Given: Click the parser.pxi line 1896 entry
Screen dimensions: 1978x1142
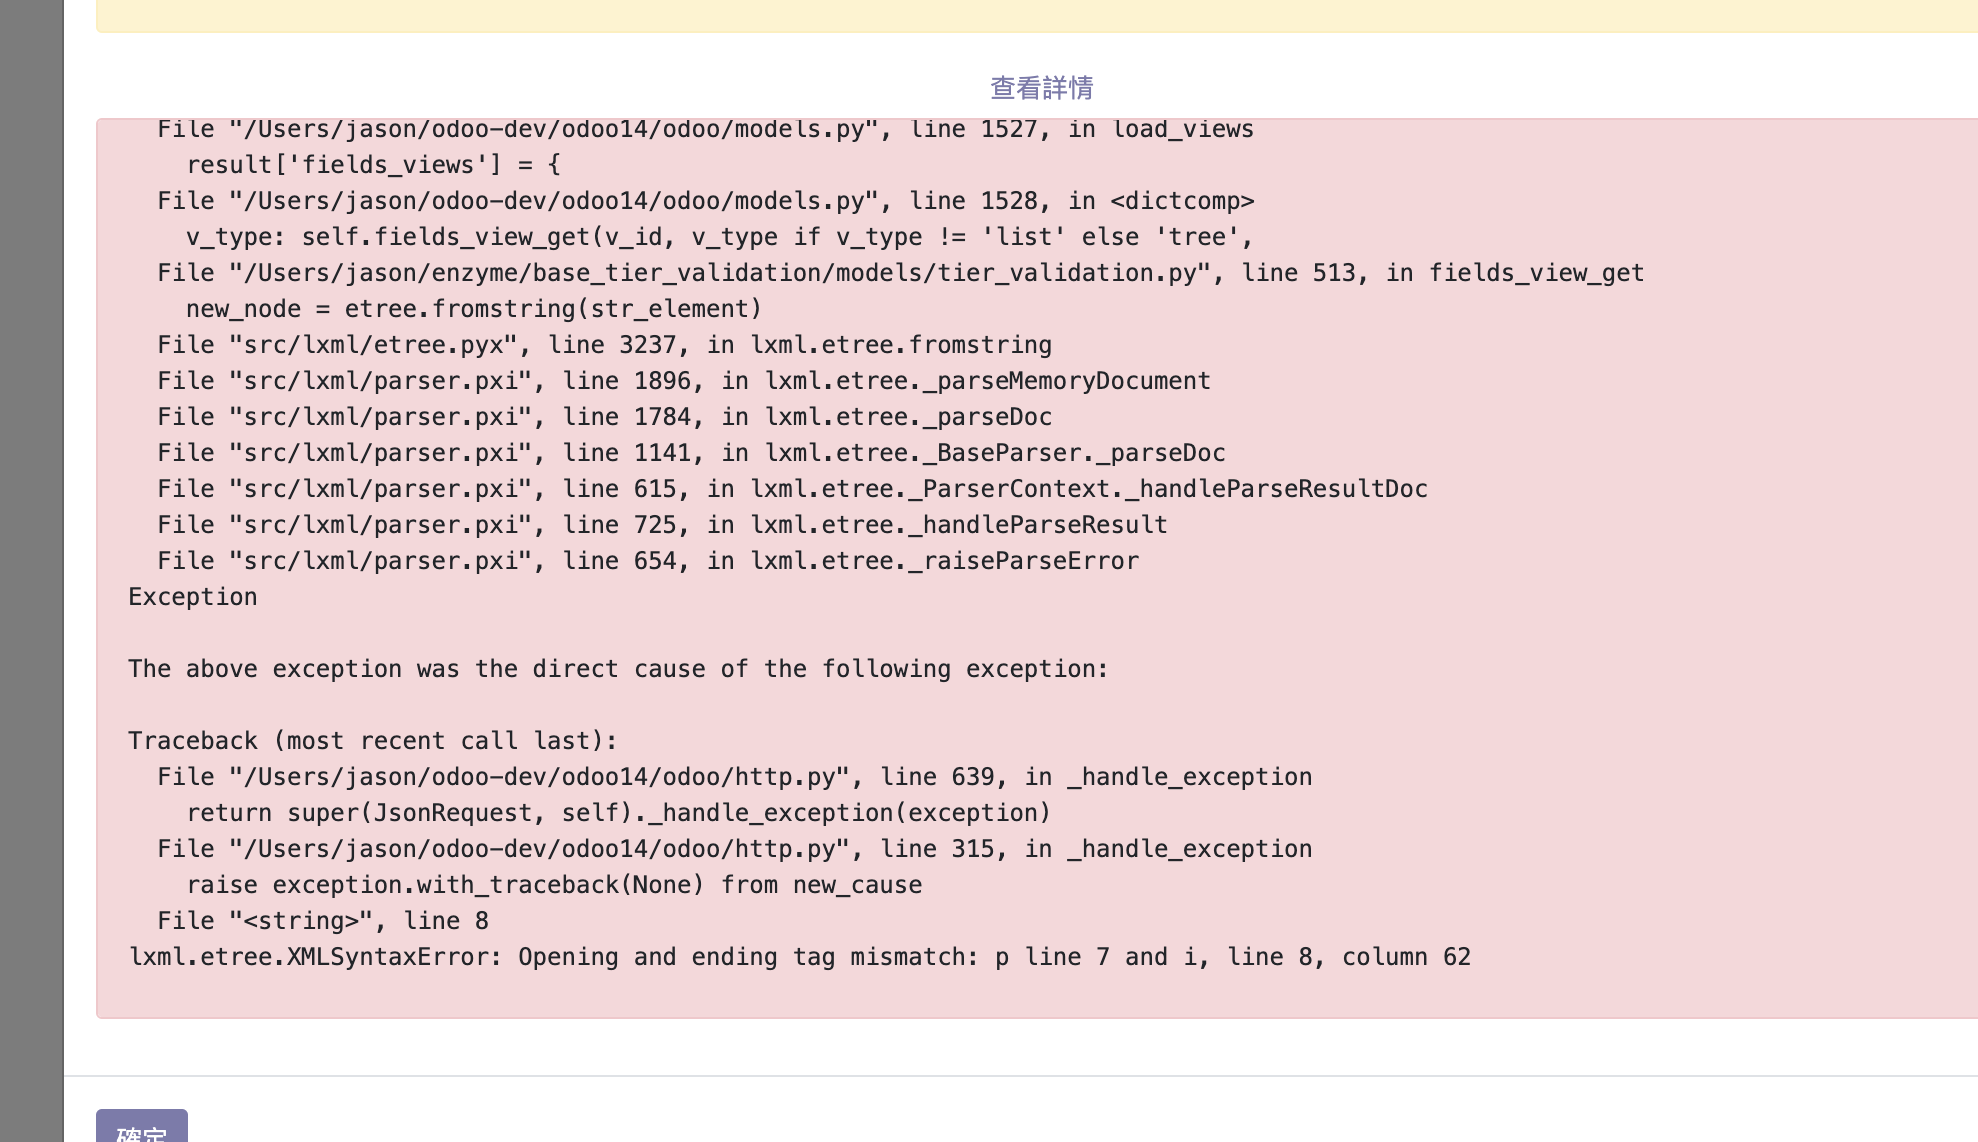Looking at the screenshot, I should pyautogui.click(x=683, y=380).
